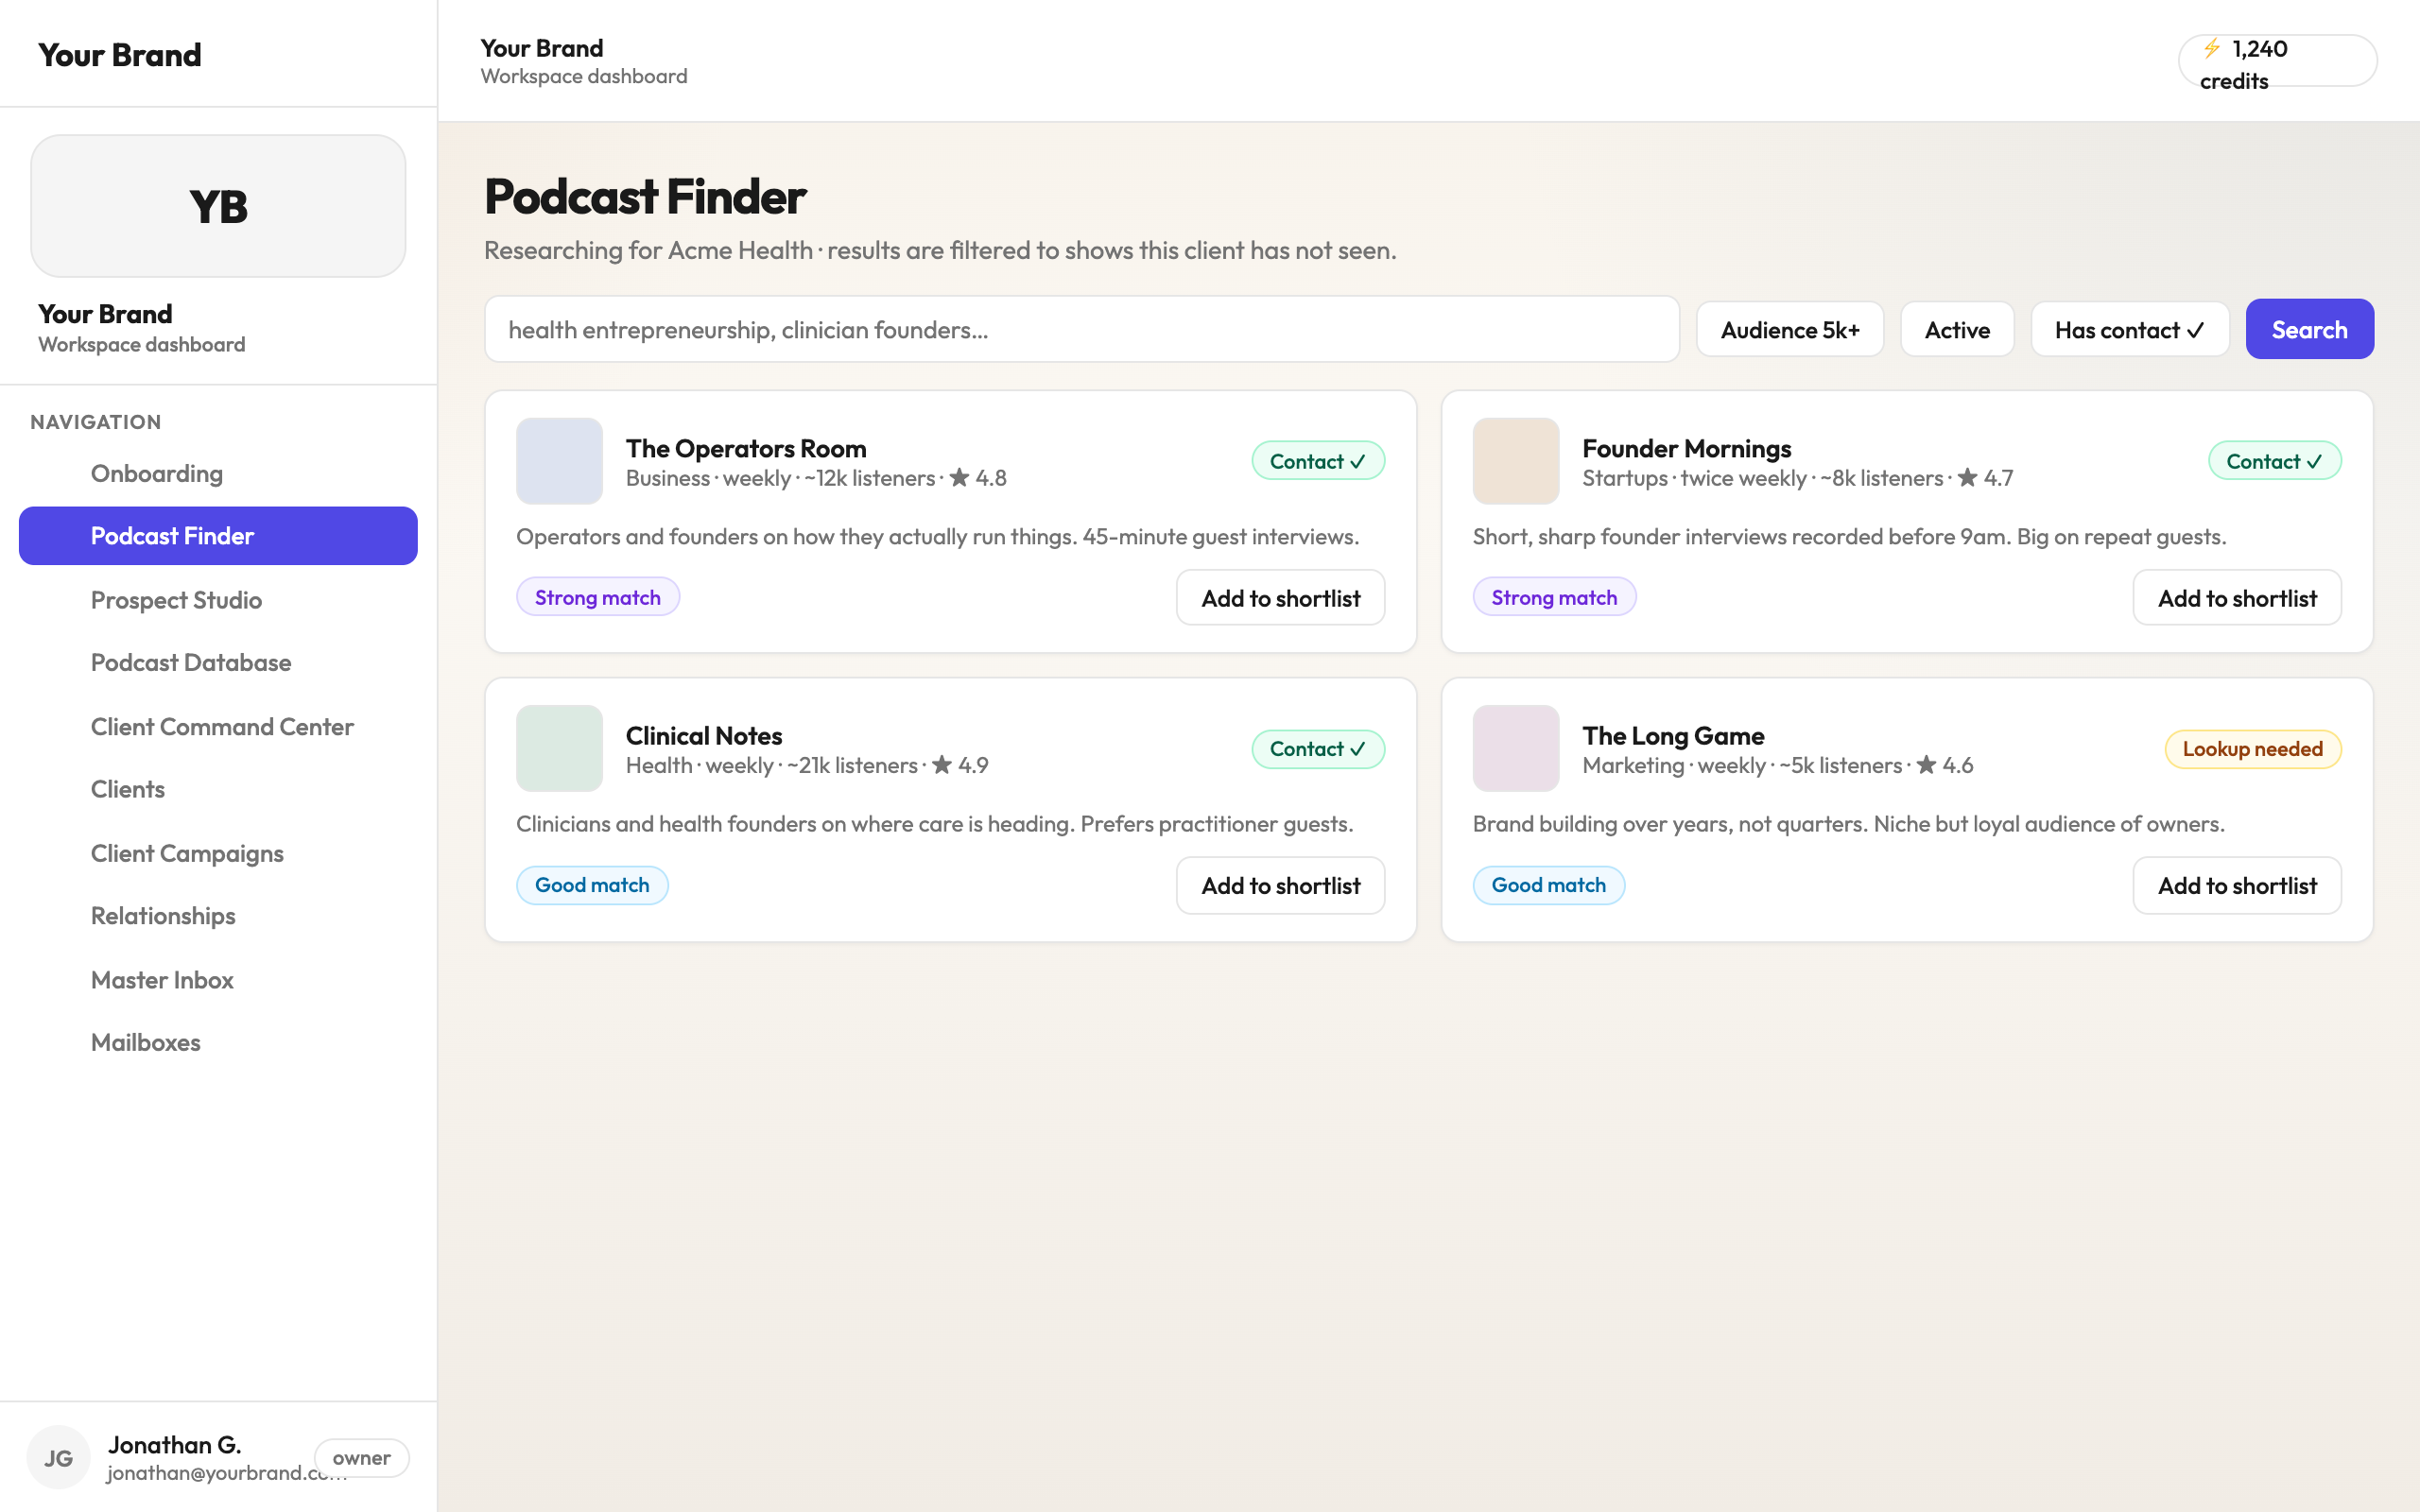Open Clinical Notes podcast artwork
Viewport: 2420px width, 1512px height.
559,748
